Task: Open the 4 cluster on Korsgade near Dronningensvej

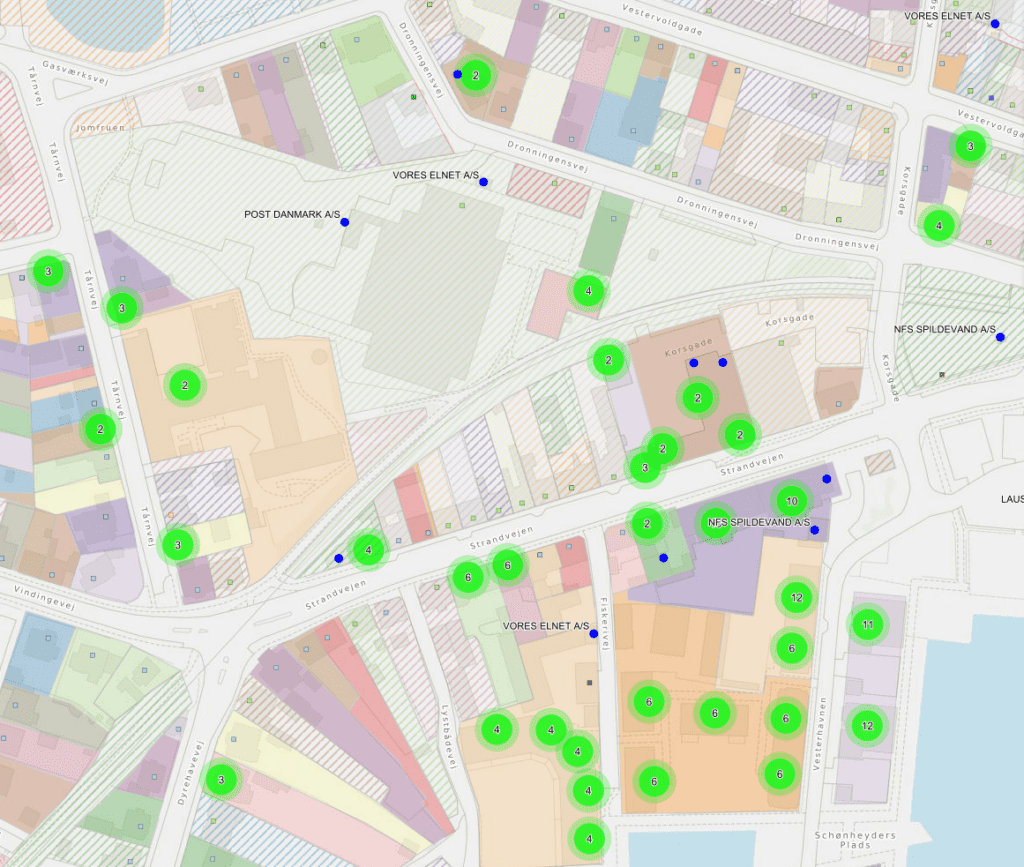Action: click(938, 225)
